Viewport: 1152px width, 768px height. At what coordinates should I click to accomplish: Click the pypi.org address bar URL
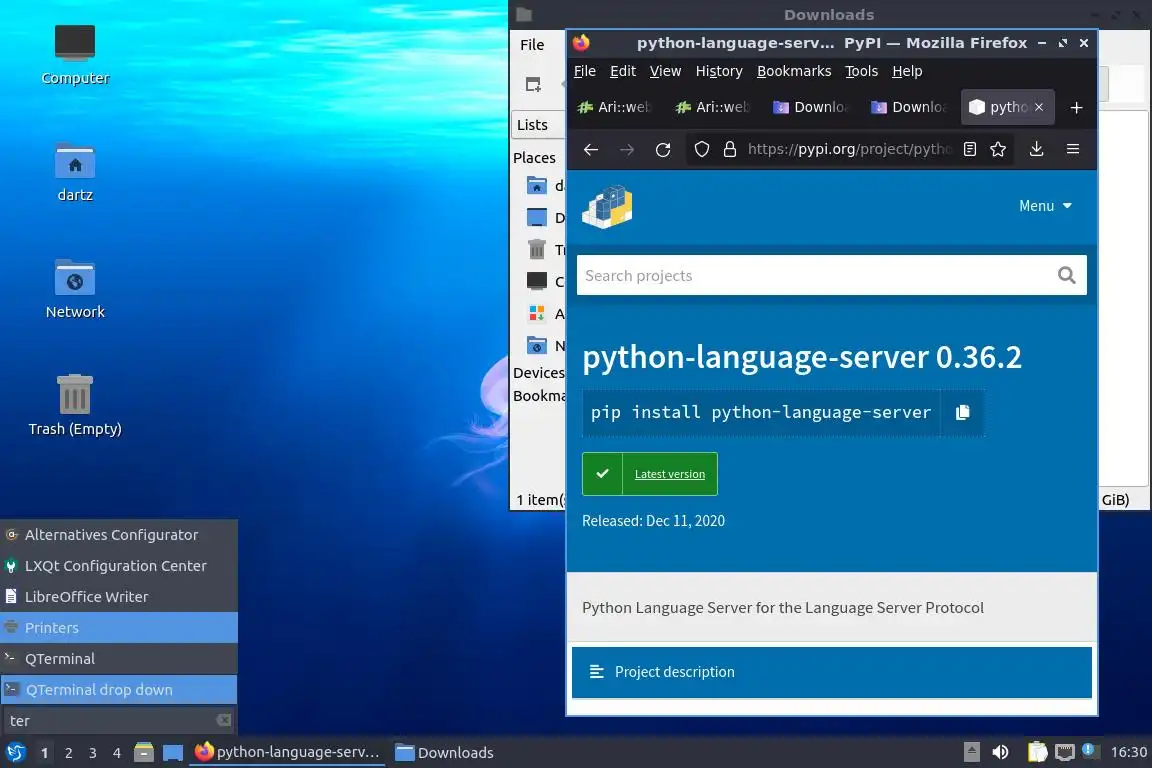849,149
